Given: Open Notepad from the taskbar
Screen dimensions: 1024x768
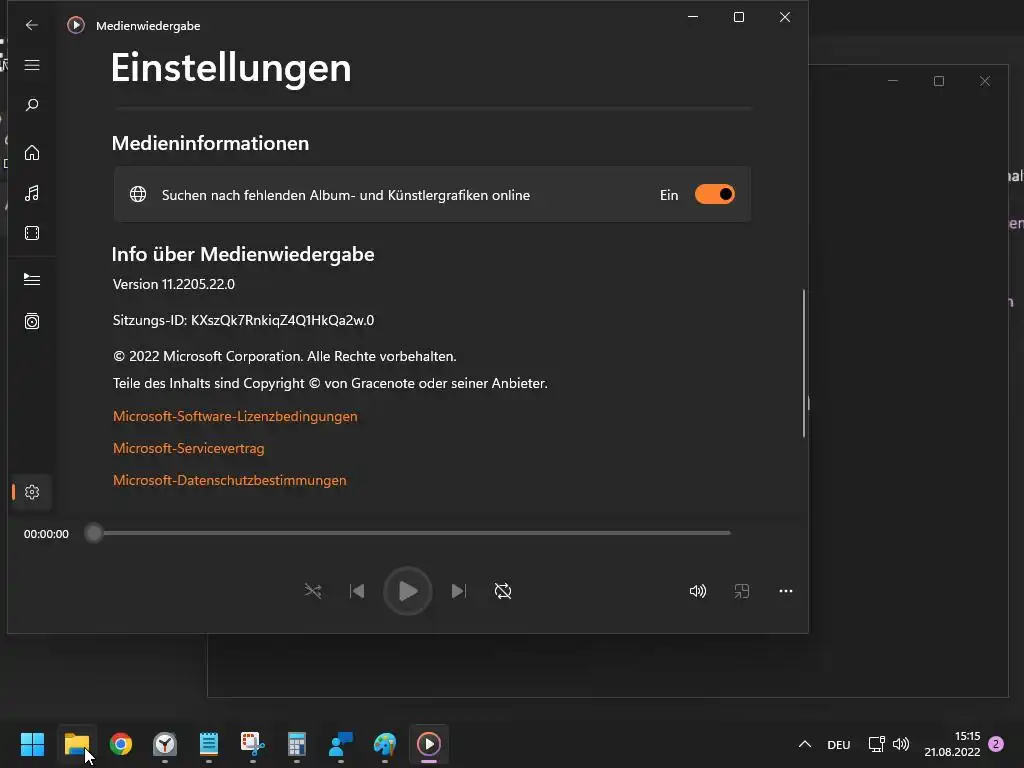Looking at the screenshot, I should 209,744.
